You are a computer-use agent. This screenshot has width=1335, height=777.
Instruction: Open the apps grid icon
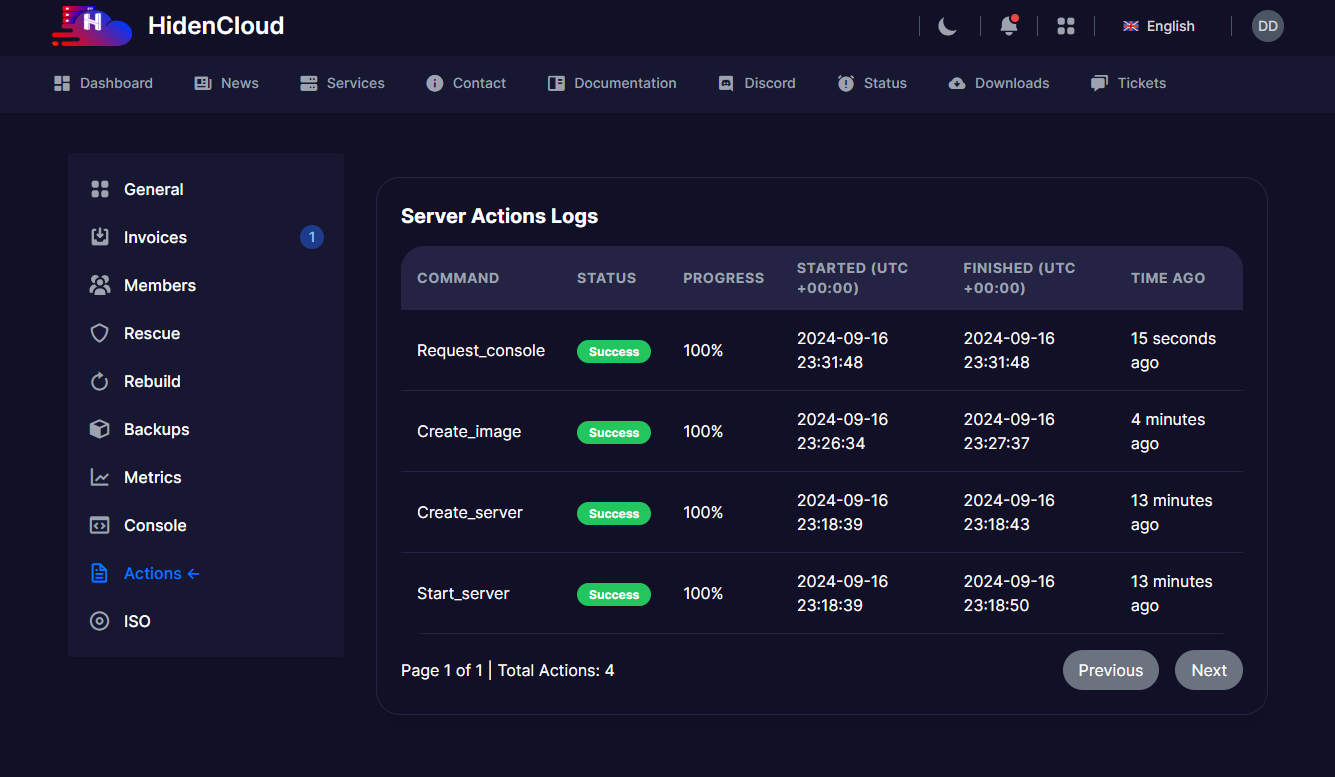1066,26
